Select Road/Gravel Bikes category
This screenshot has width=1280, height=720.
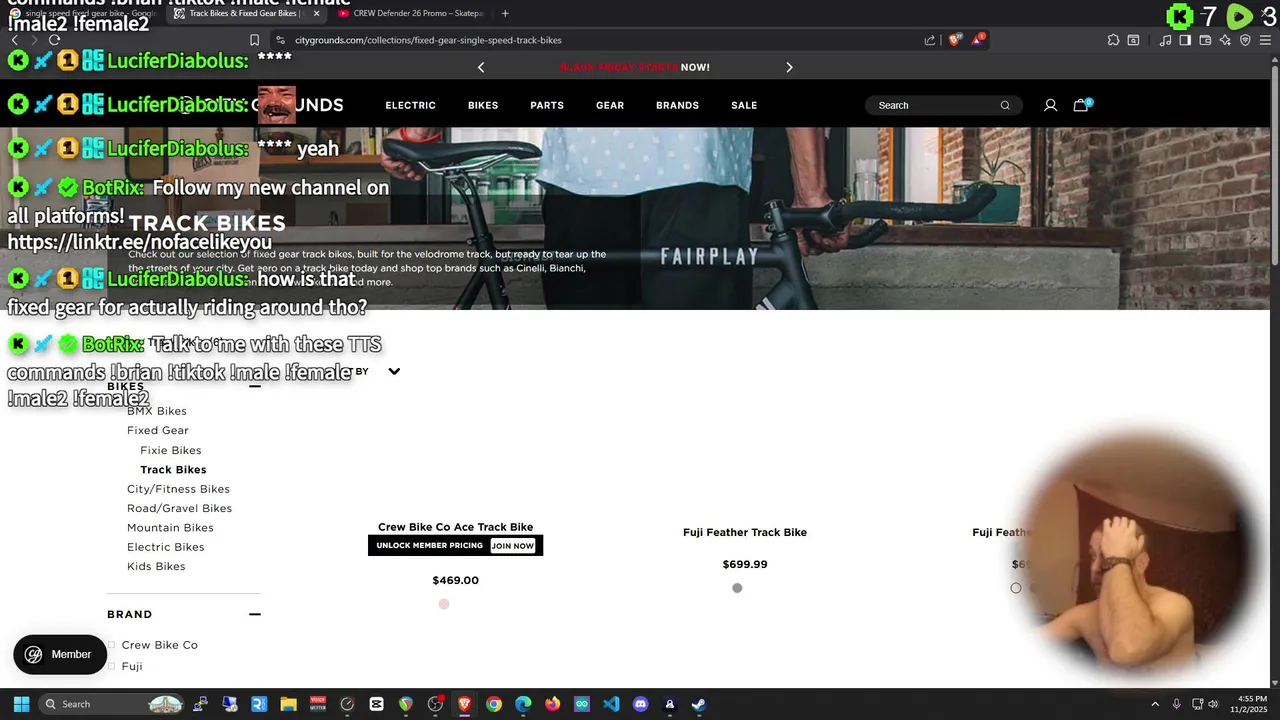coord(179,508)
